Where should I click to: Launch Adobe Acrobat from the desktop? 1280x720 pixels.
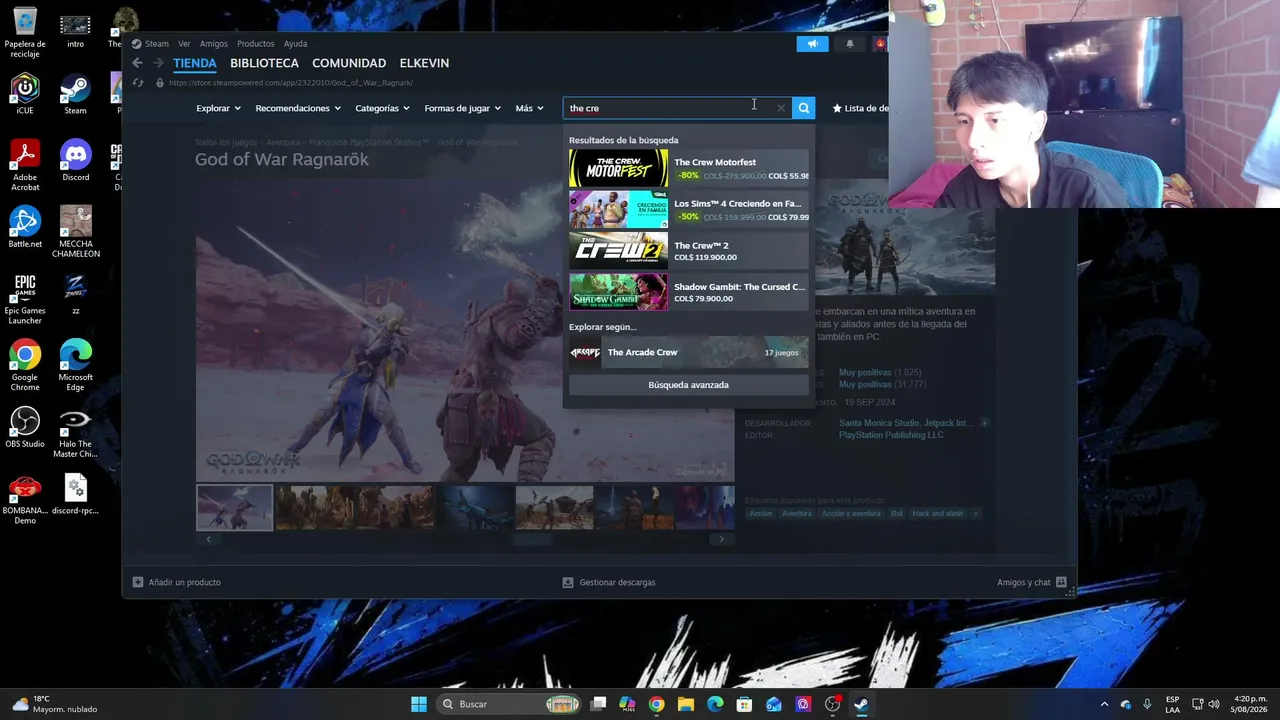point(25,166)
